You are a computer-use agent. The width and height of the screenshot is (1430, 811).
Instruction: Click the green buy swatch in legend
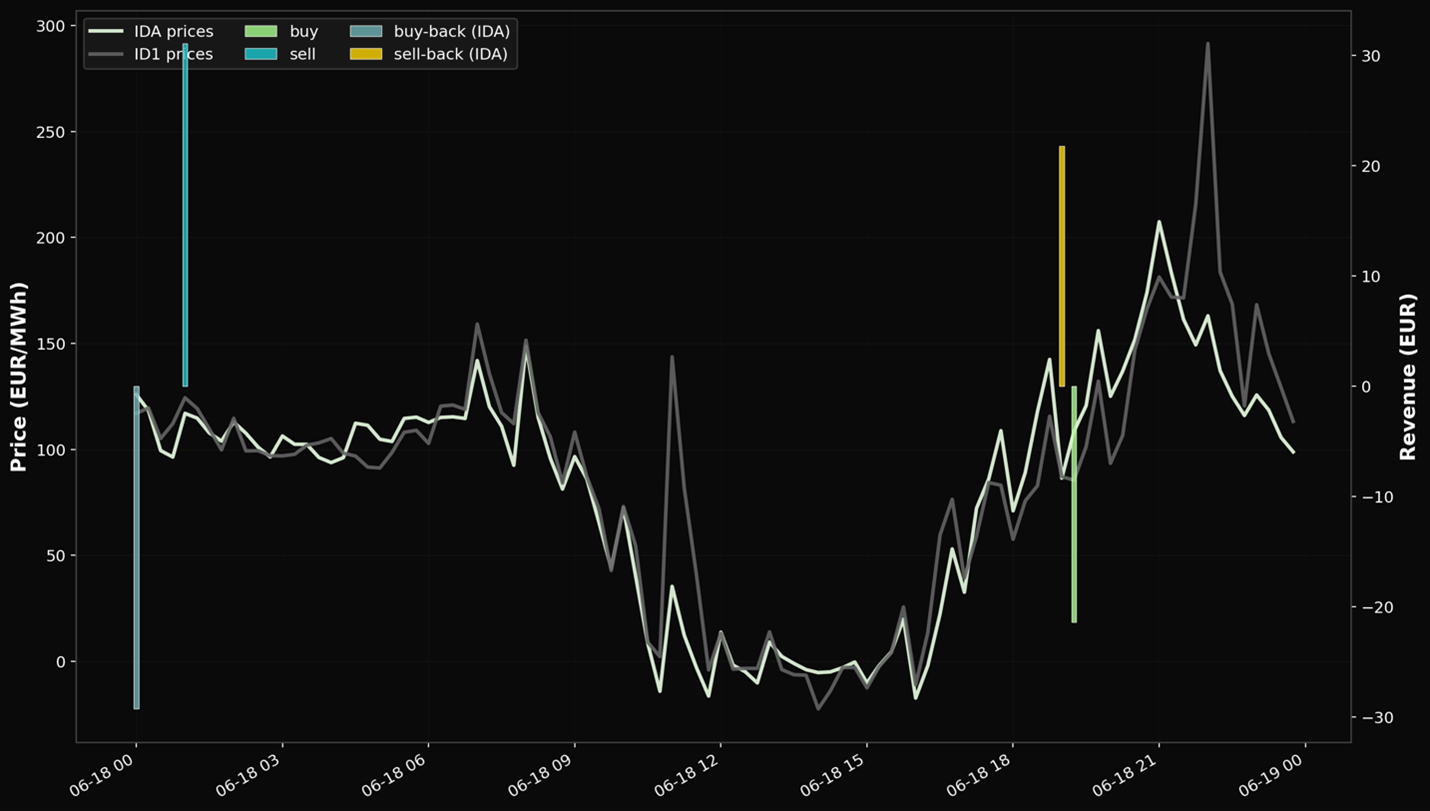260,32
